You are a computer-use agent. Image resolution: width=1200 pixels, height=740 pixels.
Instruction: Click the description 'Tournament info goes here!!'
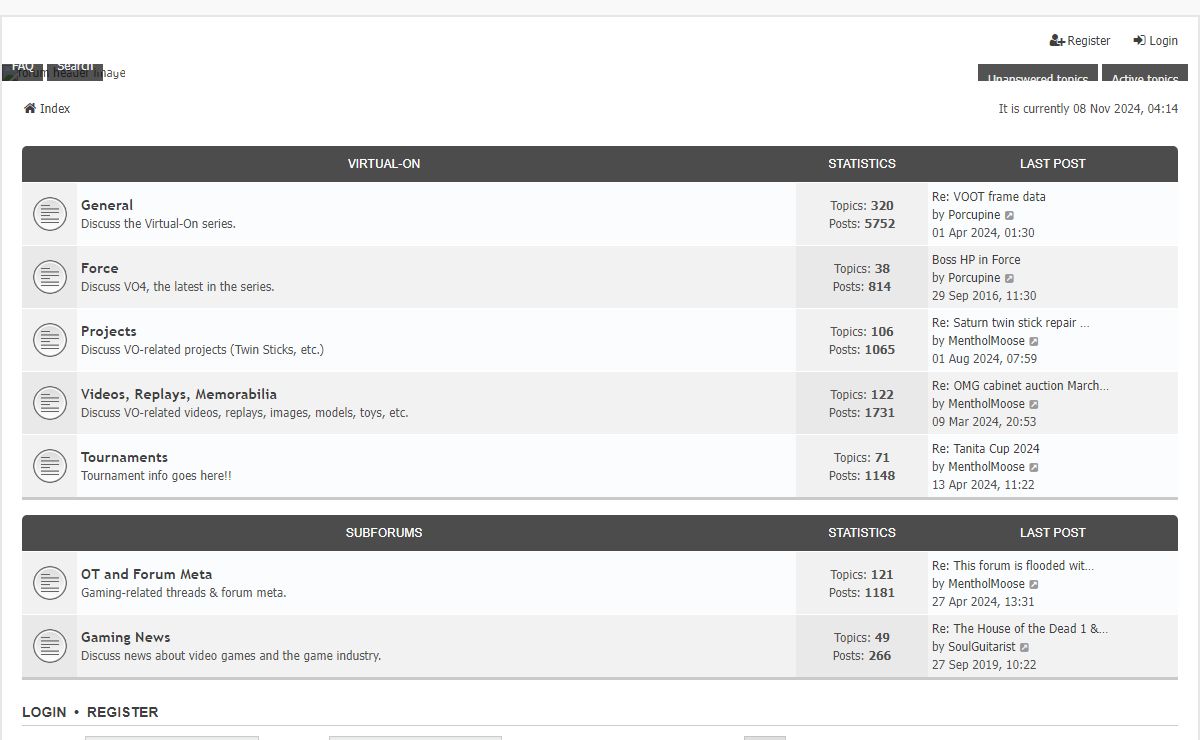pyautogui.click(x=156, y=476)
